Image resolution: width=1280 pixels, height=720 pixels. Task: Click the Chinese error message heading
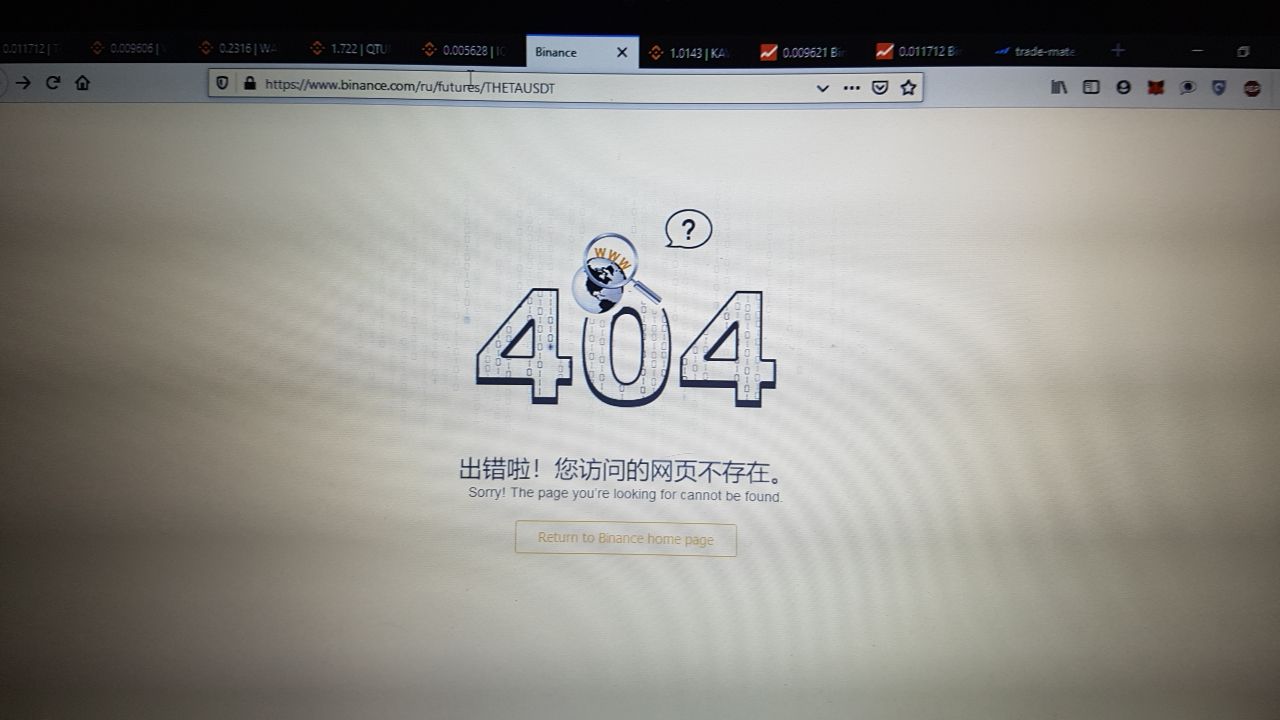pos(621,470)
